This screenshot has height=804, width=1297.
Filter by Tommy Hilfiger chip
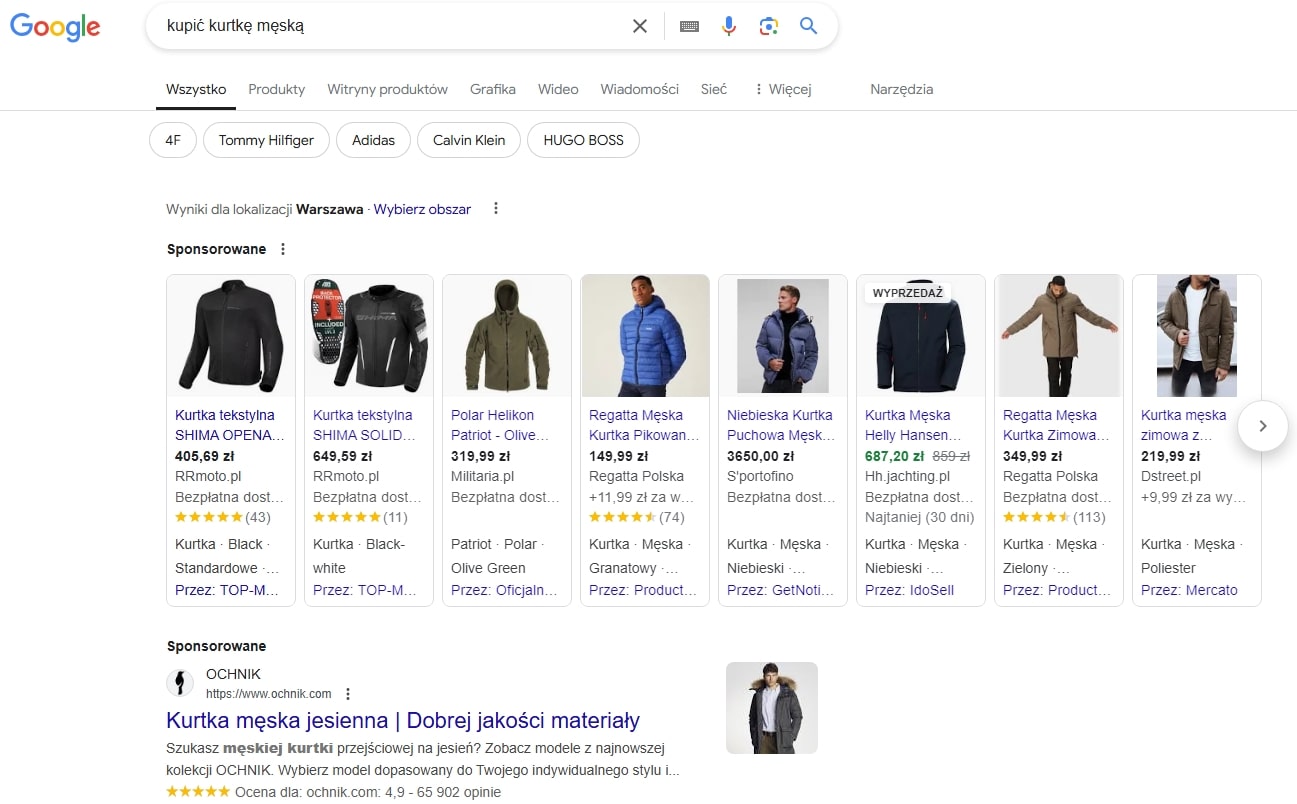tap(266, 140)
